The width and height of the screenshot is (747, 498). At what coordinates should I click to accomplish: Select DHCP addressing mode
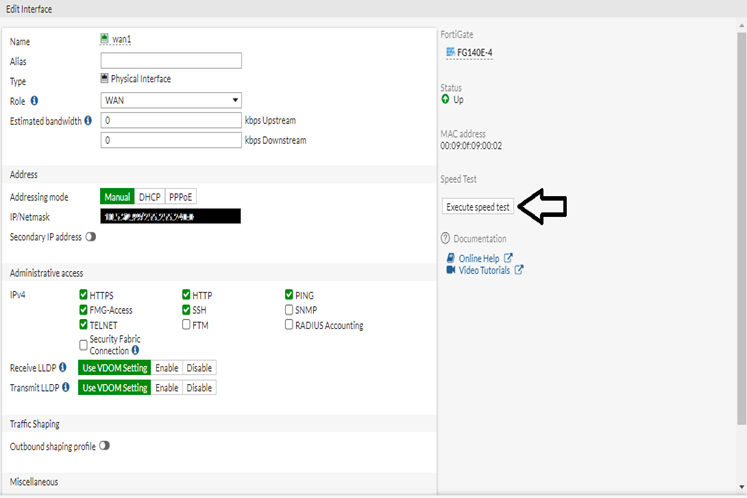pos(150,197)
